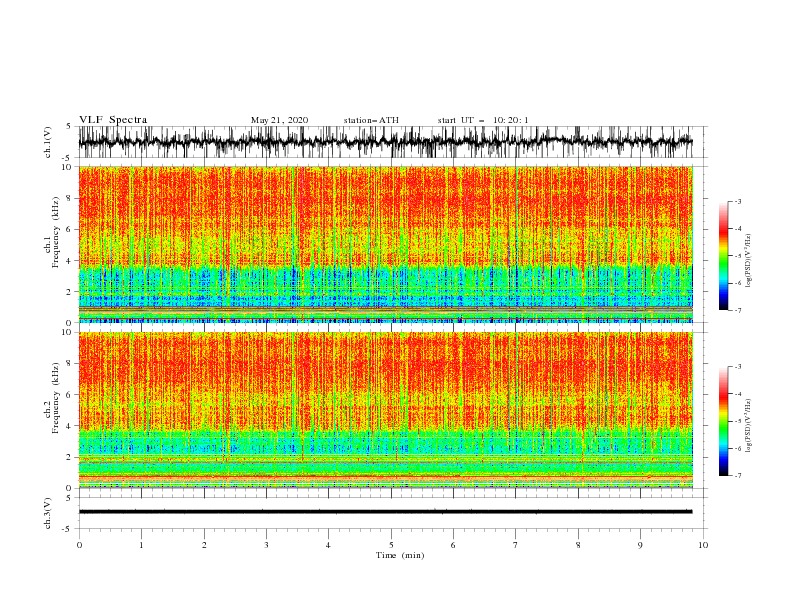Click the ch.2 spectrogram panel
Image resolution: width=792 pixels, height=612 pixels.
385,410
